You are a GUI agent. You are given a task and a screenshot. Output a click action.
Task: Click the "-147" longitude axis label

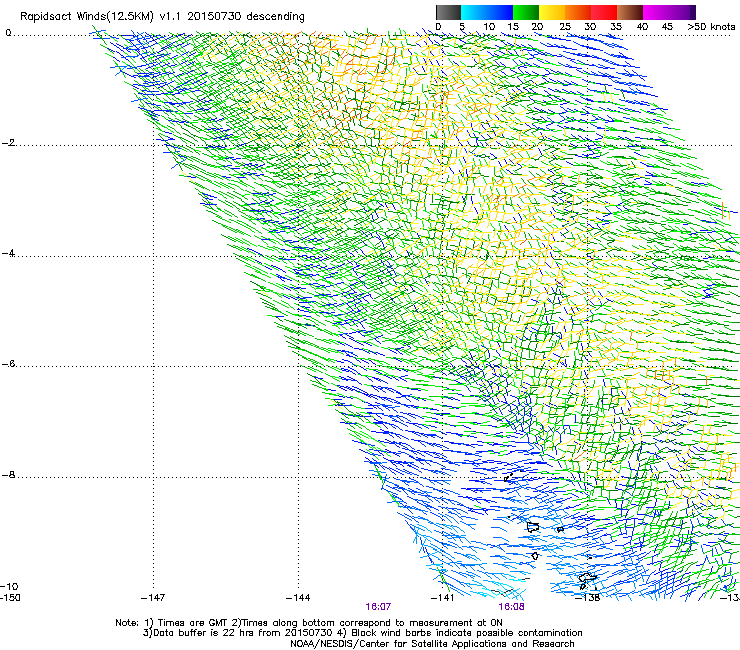click(153, 598)
